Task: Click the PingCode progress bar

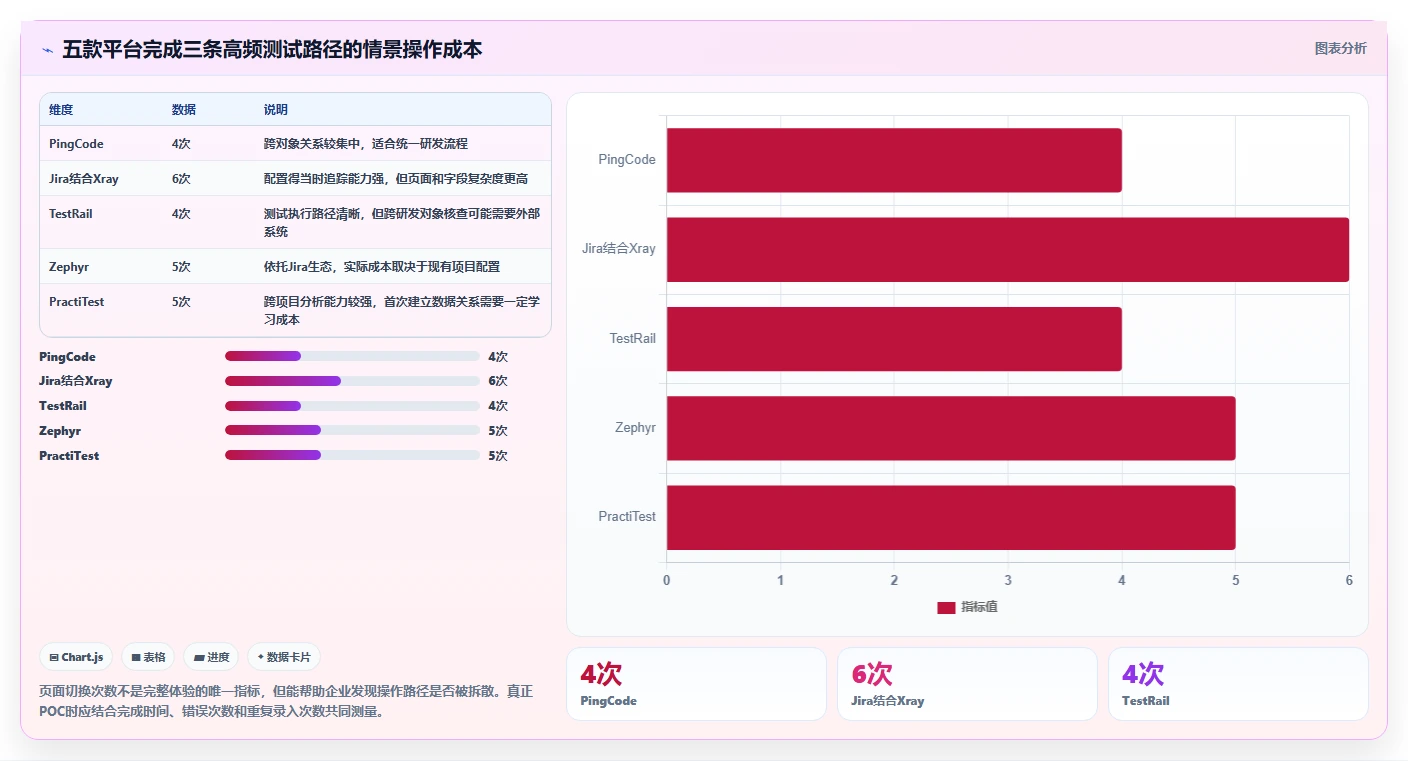Action: (352, 356)
